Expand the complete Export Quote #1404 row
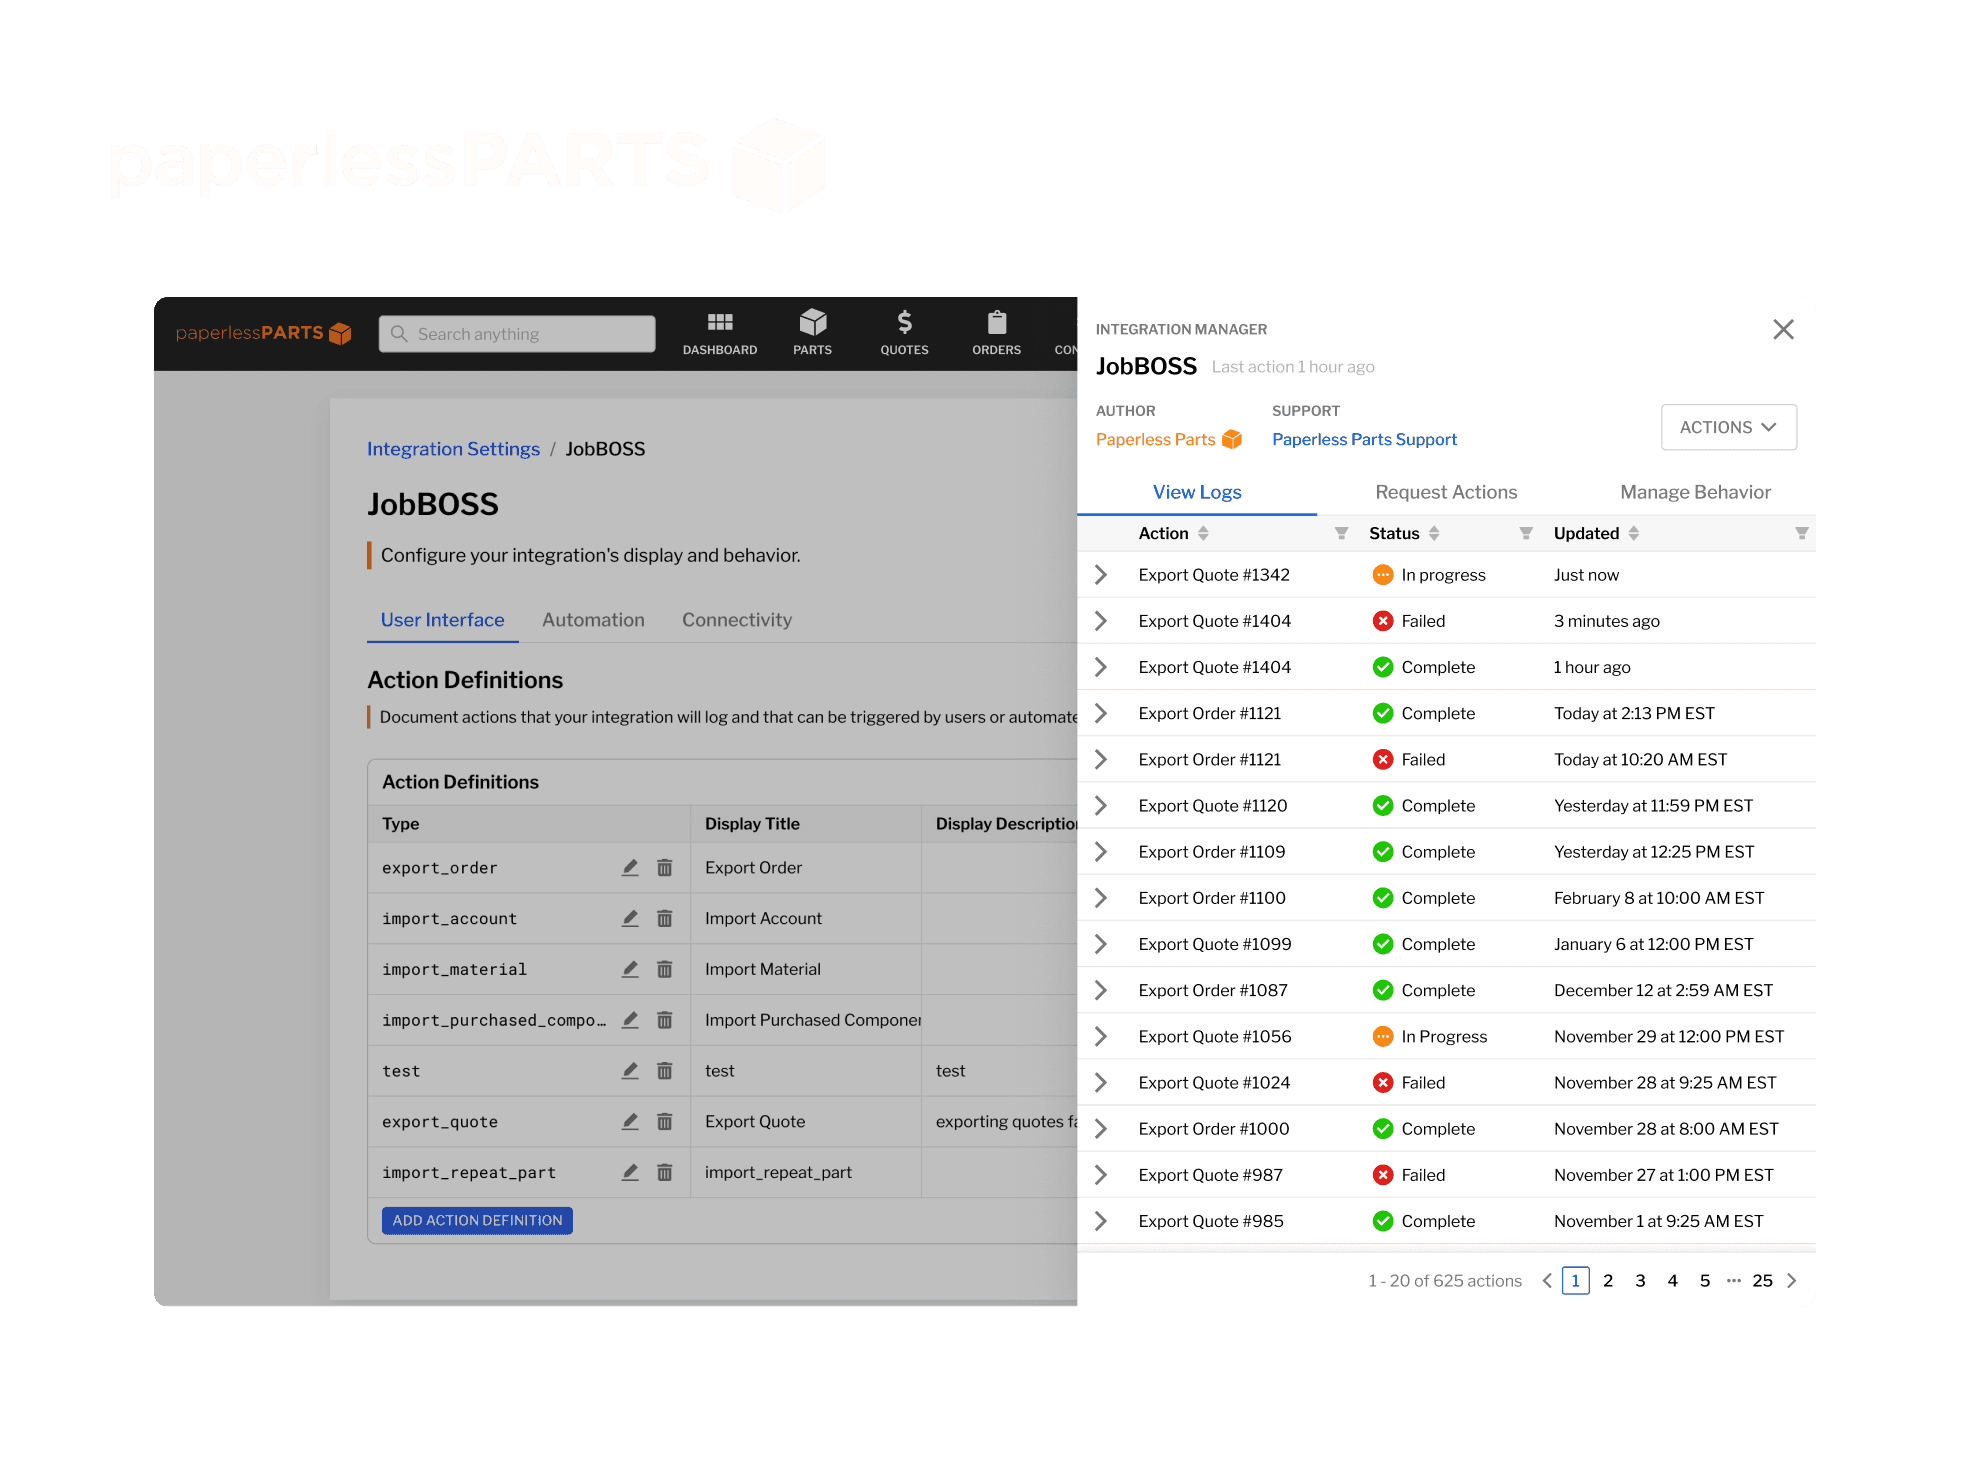Image resolution: width=1970 pixels, height=1475 pixels. pos(1101,667)
